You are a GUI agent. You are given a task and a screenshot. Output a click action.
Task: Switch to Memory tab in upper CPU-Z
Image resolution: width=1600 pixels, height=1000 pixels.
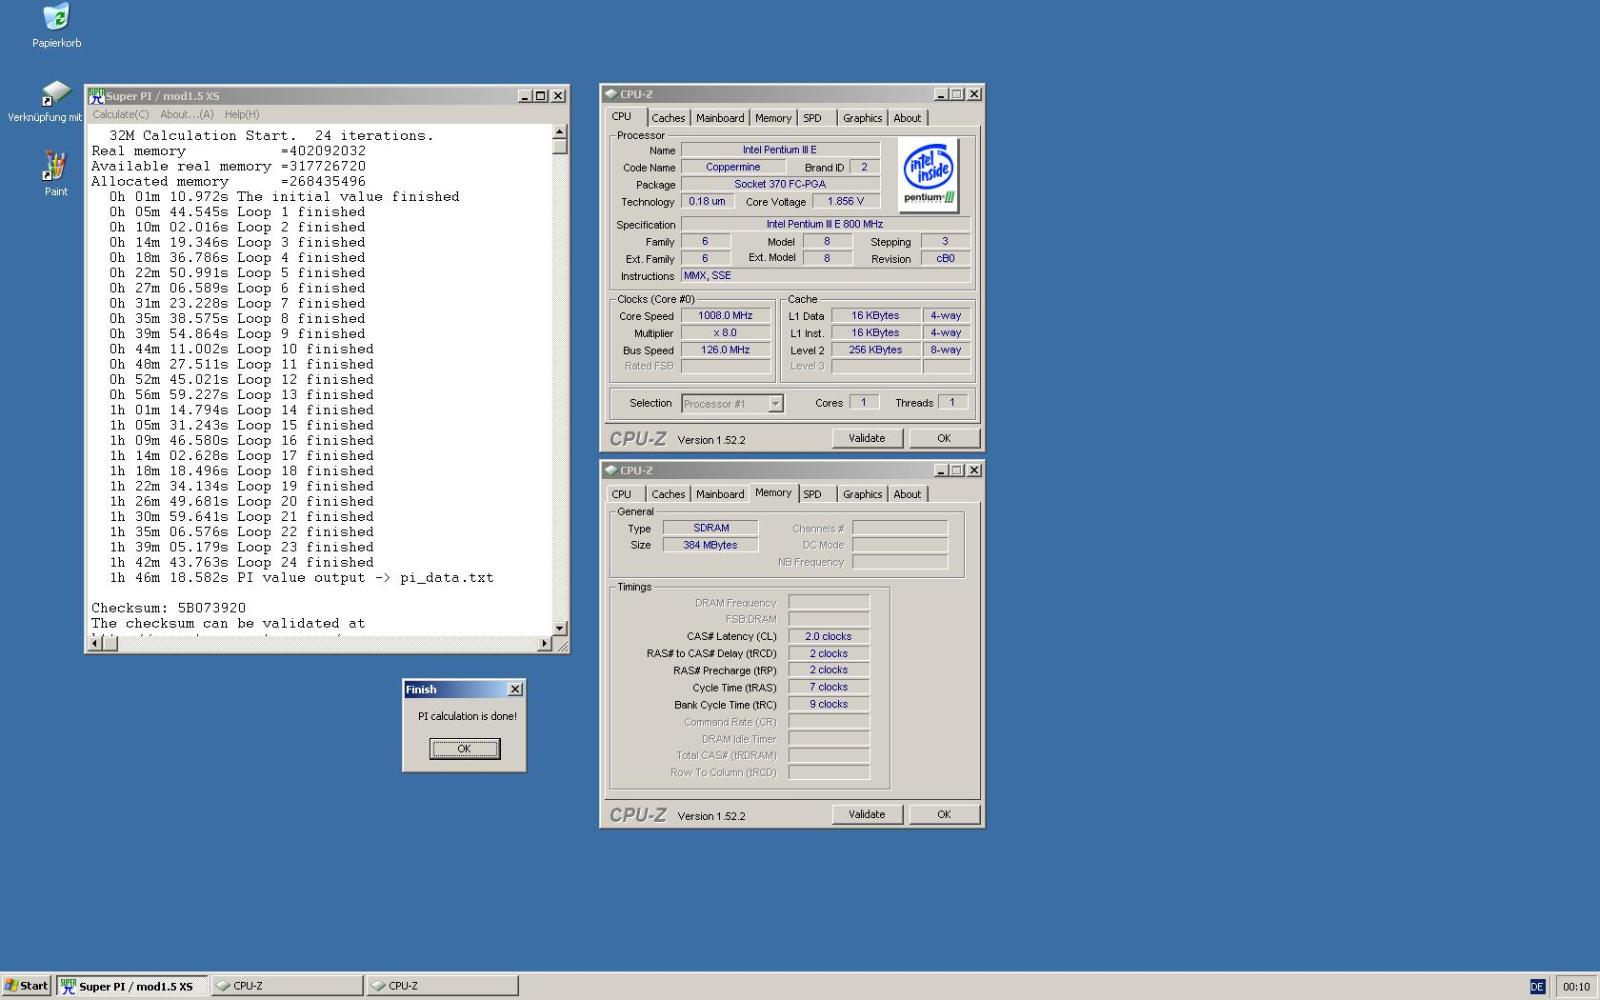click(x=773, y=118)
